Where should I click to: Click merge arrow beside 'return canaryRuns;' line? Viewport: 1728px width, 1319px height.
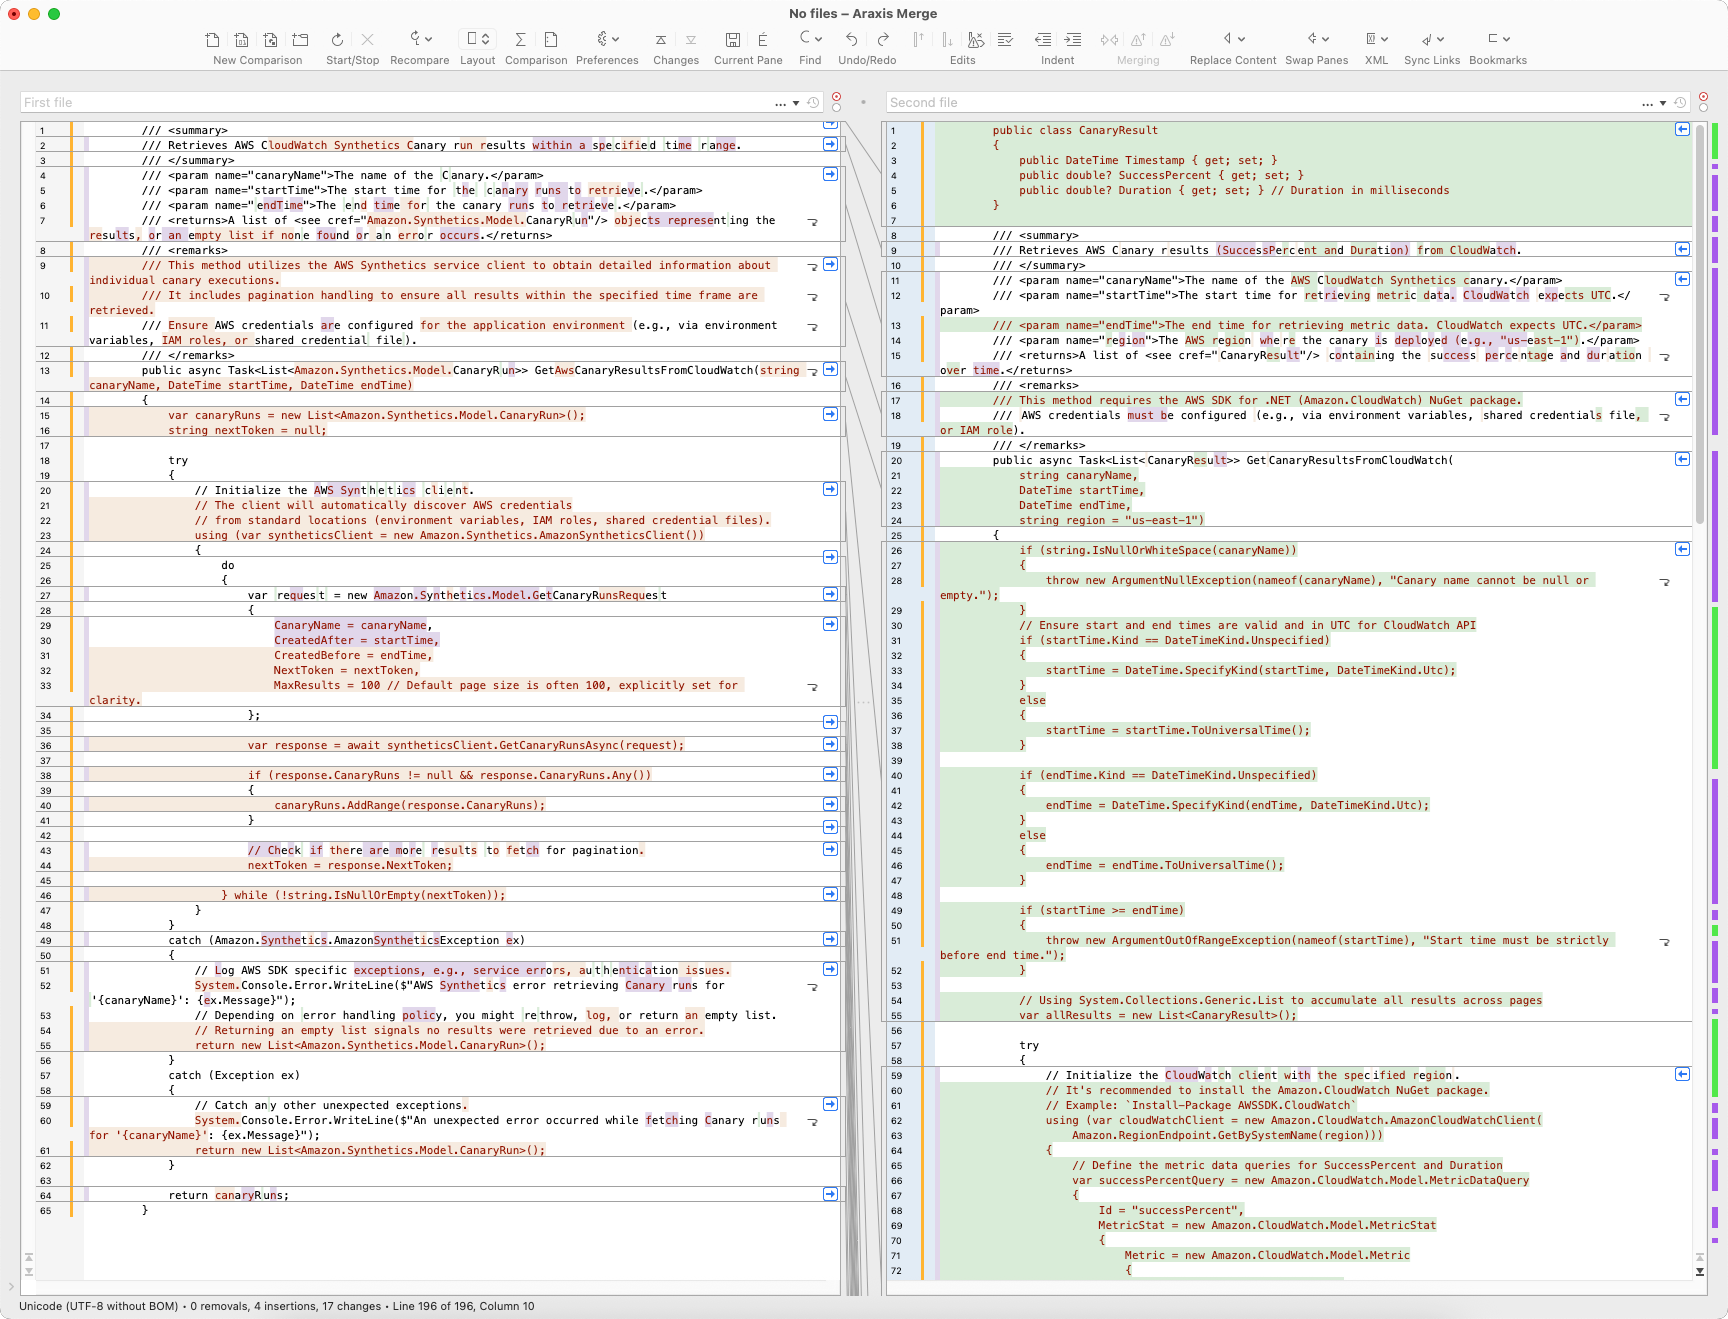point(830,1194)
